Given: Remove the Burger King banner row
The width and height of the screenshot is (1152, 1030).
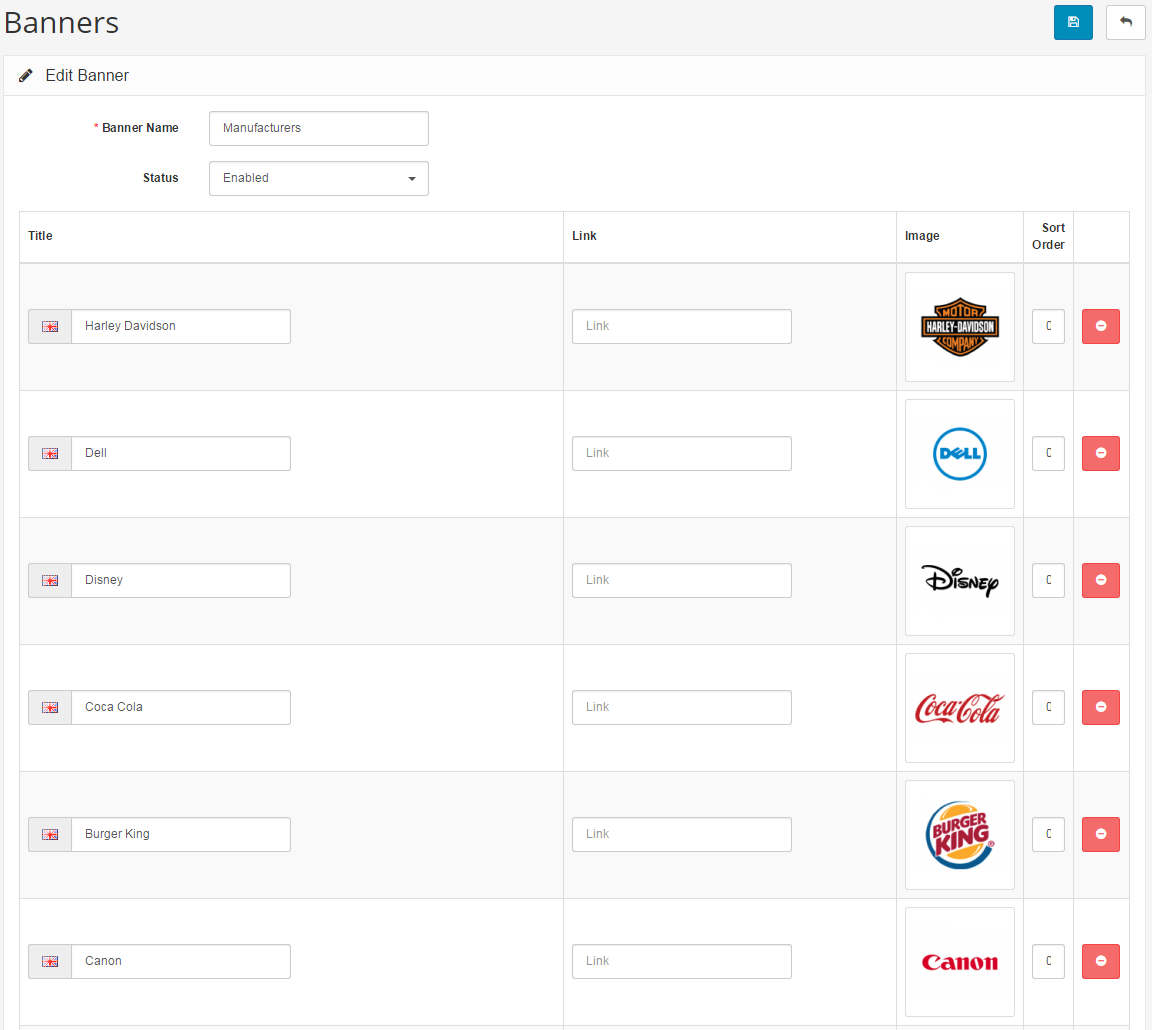Looking at the screenshot, I should (x=1101, y=835).
